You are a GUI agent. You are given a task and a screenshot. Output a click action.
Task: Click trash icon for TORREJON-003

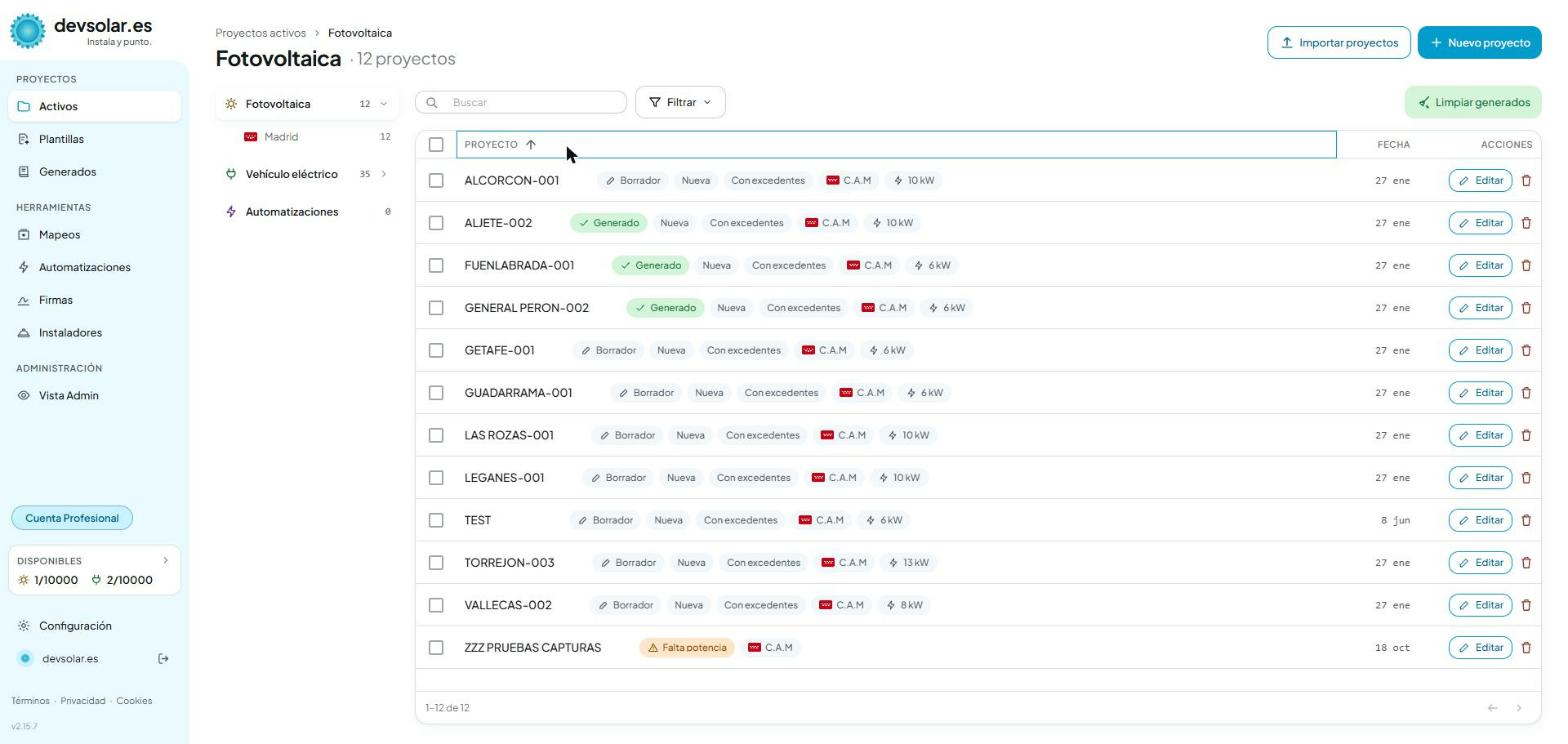coord(1526,563)
